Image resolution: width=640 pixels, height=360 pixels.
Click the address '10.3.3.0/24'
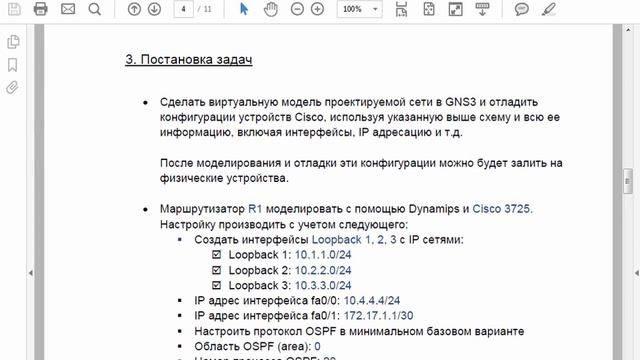pos(323,285)
